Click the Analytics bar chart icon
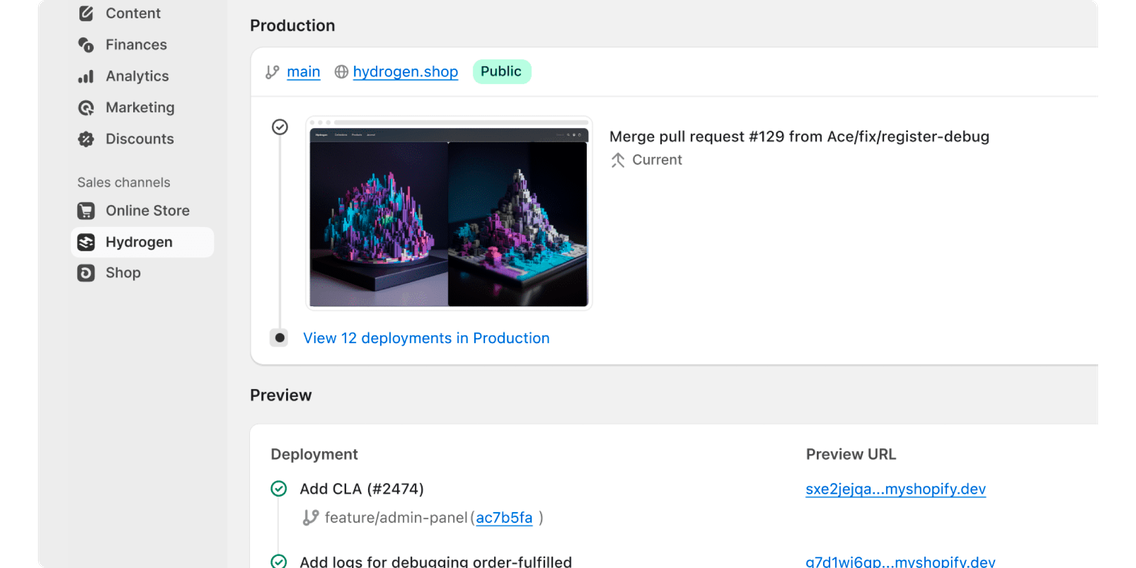The height and width of the screenshot is (568, 1136). tap(86, 76)
